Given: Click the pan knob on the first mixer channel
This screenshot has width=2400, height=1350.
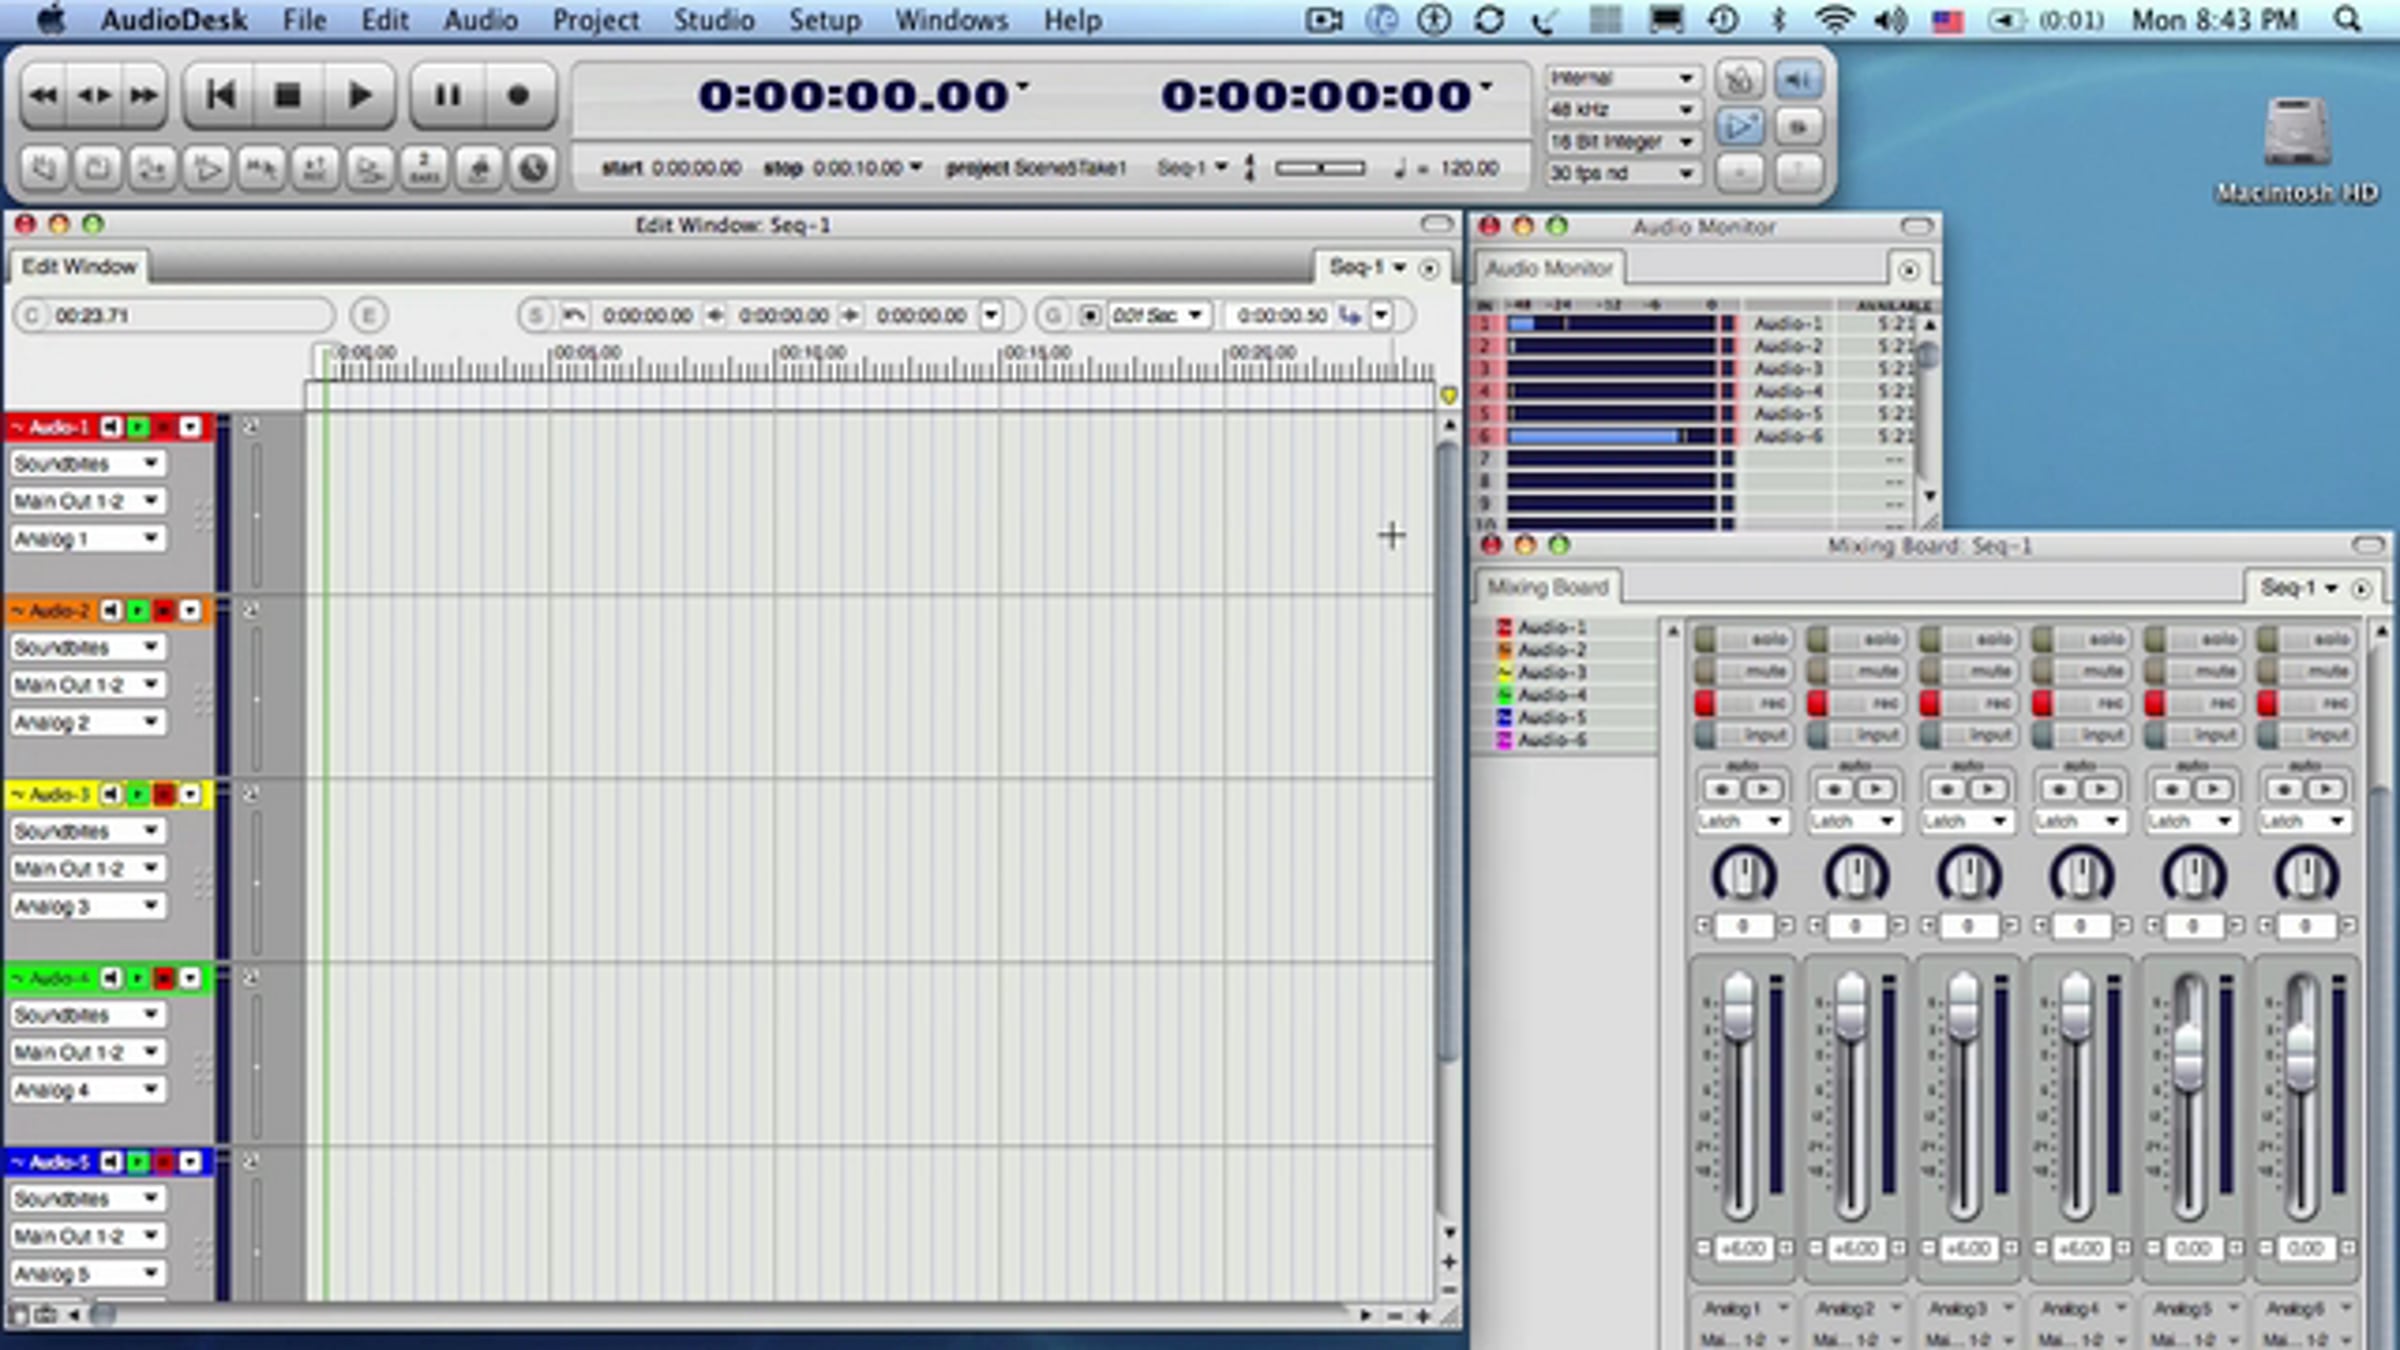Looking at the screenshot, I should click(1744, 875).
